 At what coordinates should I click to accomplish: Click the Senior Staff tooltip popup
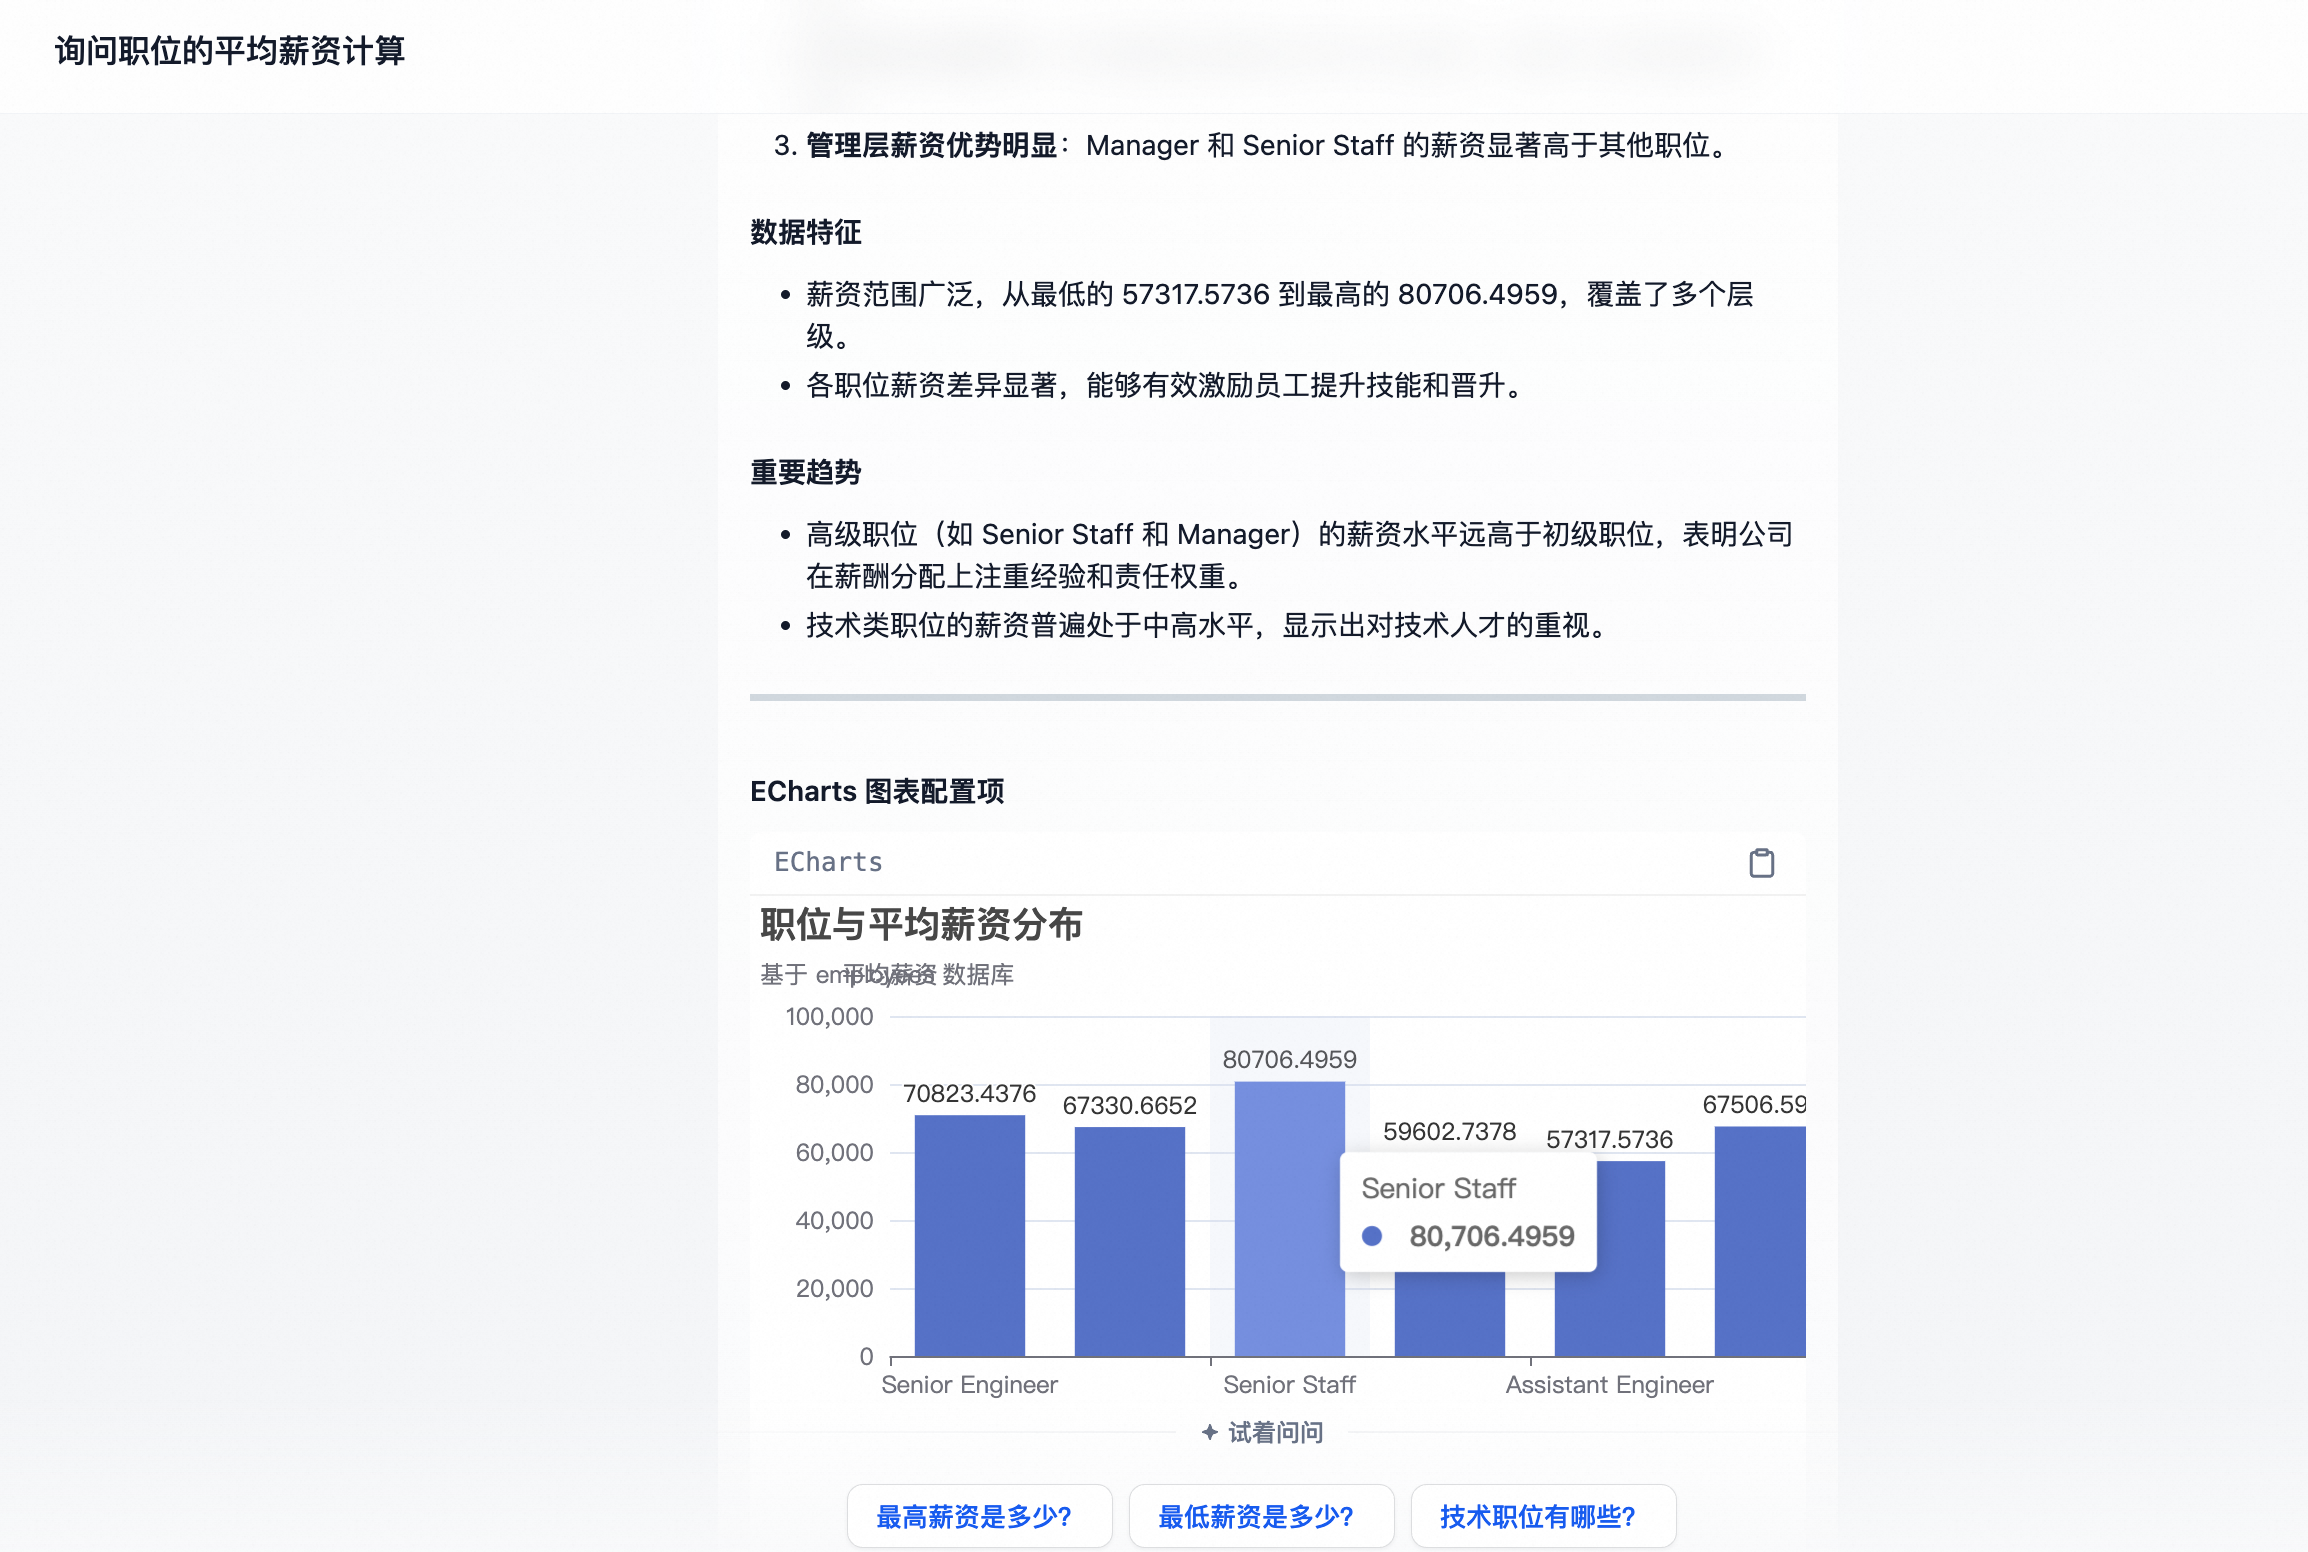coord(1468,1210)
